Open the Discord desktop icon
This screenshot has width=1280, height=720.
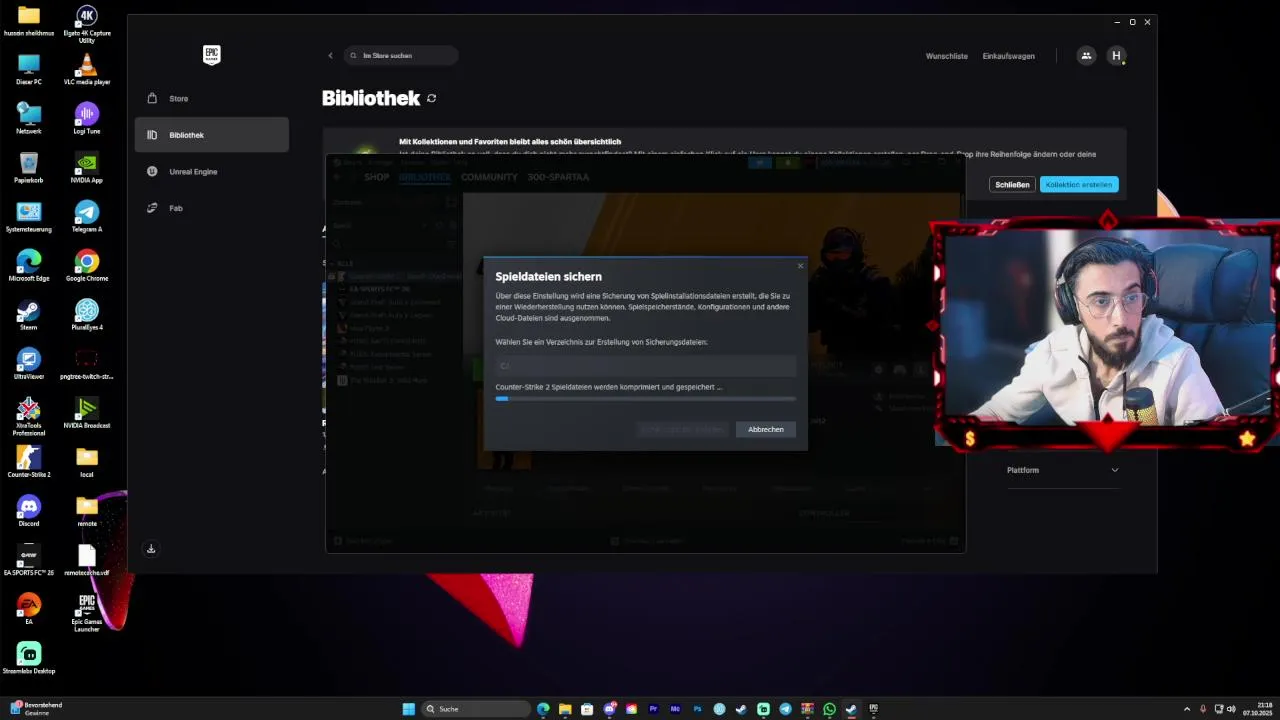[x=28, y=511]
